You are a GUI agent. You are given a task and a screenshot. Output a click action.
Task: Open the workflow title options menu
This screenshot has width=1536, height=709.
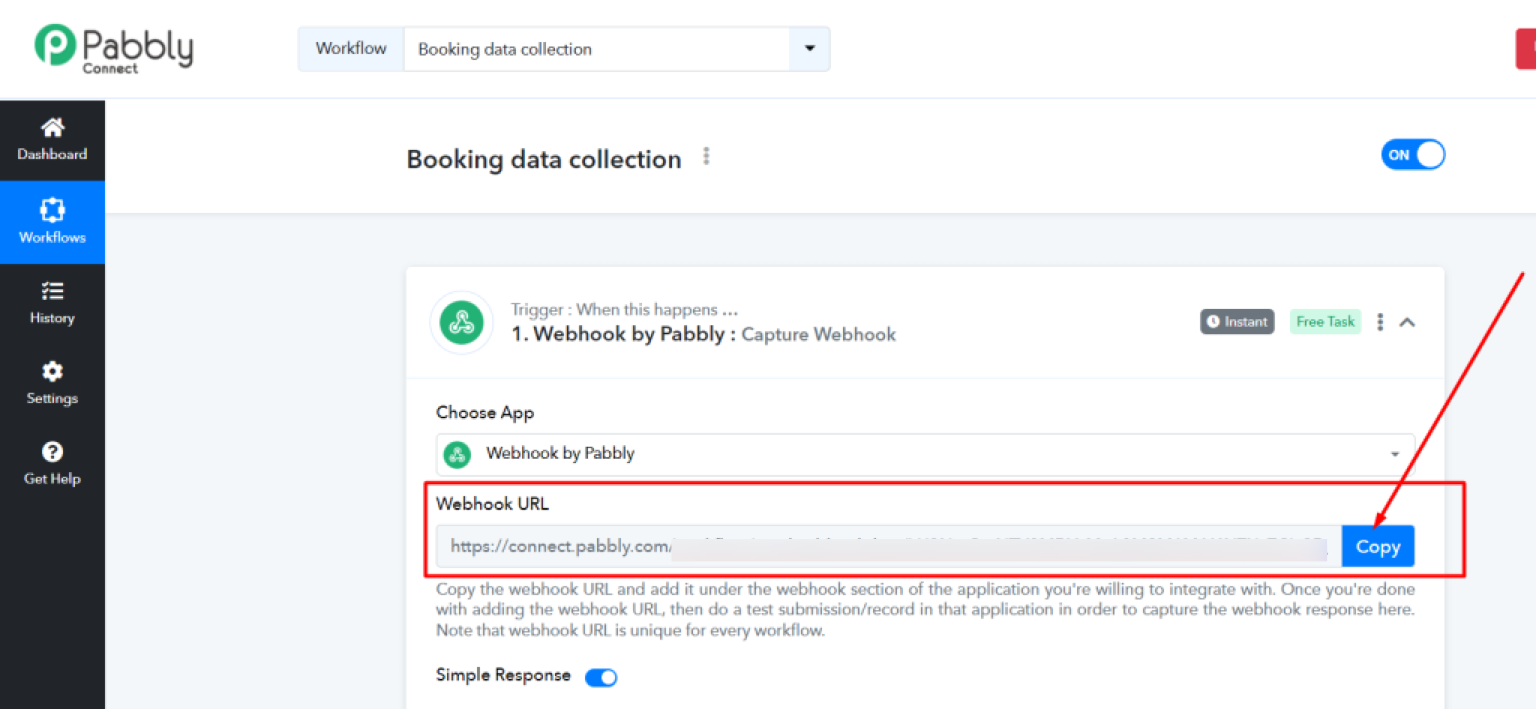pyautogui.click(x=706, y=155)
